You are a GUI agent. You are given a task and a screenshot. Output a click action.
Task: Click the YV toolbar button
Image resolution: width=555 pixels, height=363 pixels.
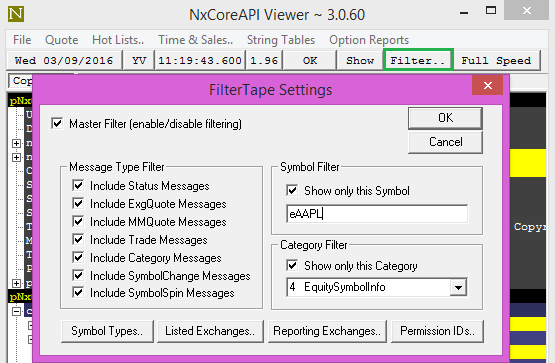click(x=139, y=60)
